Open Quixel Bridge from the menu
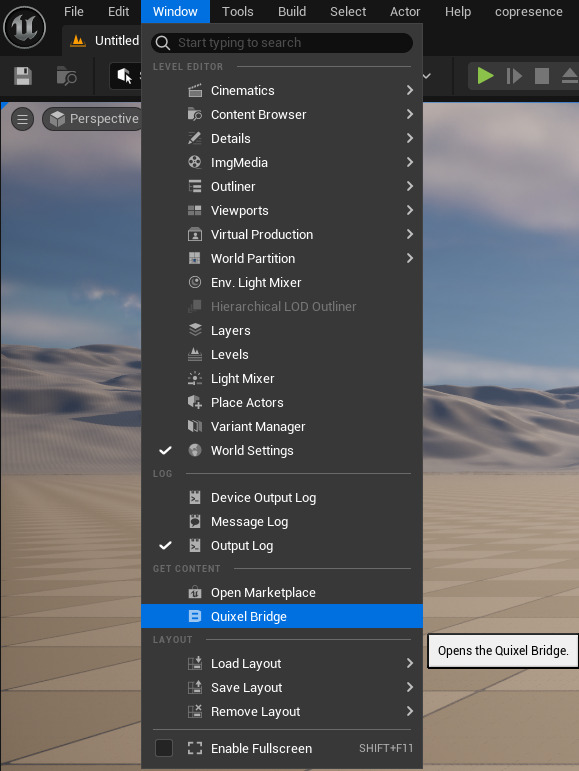Image resolution: width=579 pixels, height=771 pixels. (x=282, y=616)
